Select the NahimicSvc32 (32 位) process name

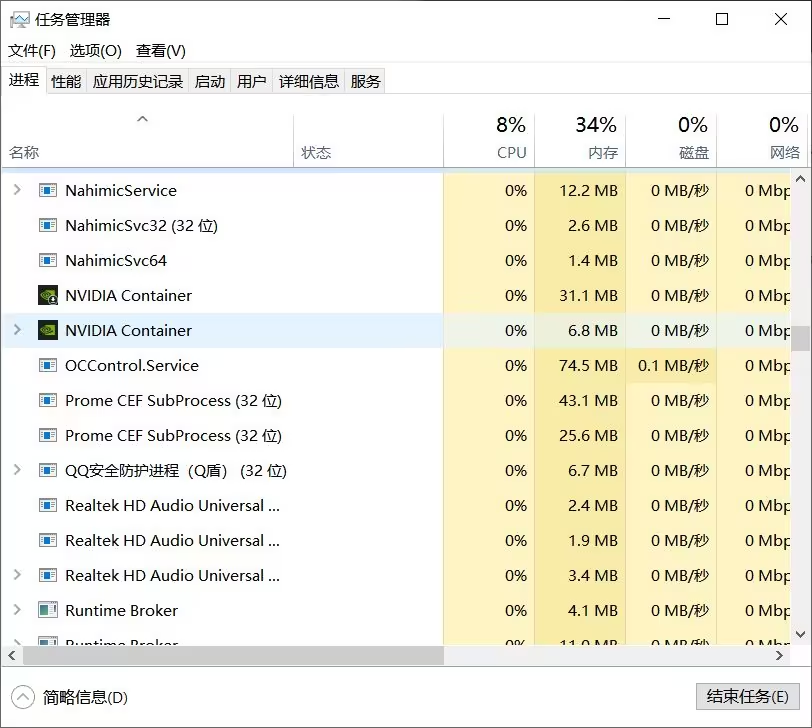[141, 226]
